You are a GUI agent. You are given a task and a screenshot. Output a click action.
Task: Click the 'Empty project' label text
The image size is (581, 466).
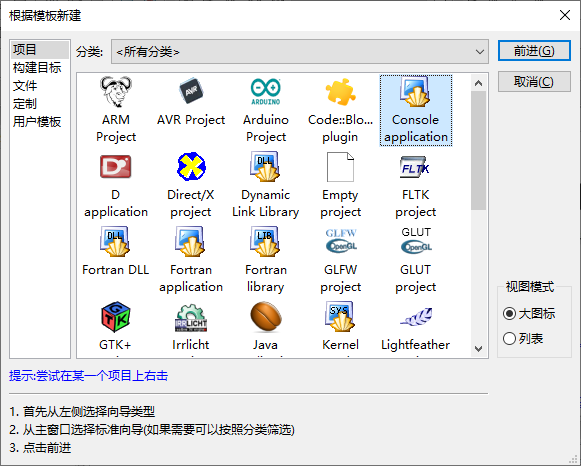pyautogui.click(x=340, y=203)
